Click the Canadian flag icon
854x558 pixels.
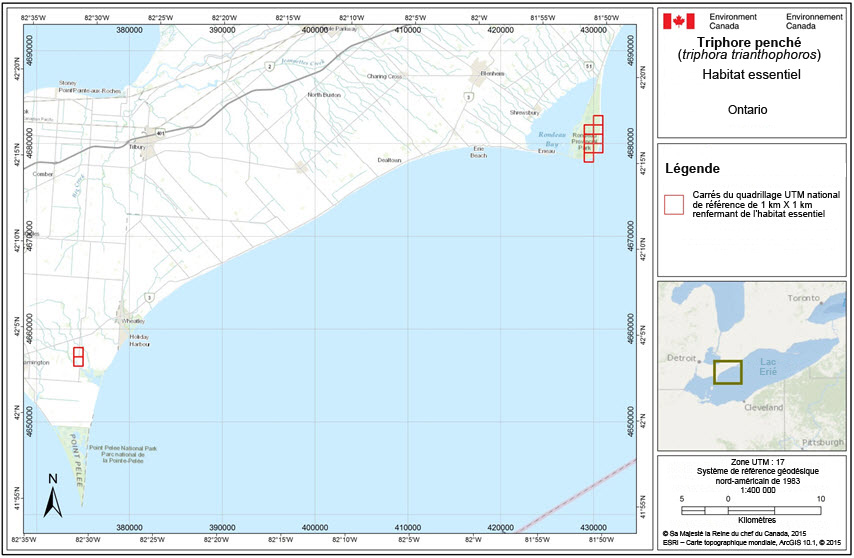coord(680,21)
